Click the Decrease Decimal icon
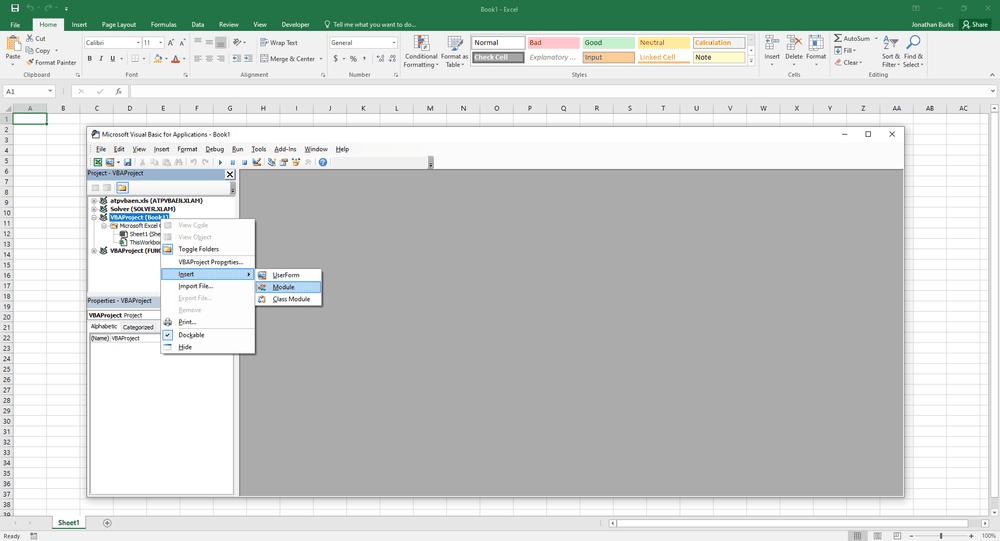The image size is (1000, 541). click(392, 59)
